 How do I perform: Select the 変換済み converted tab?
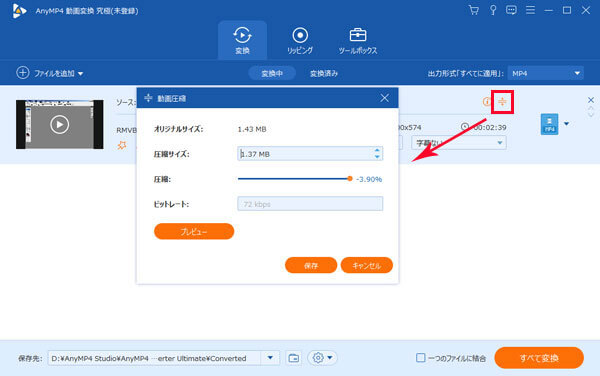[324, 73]
